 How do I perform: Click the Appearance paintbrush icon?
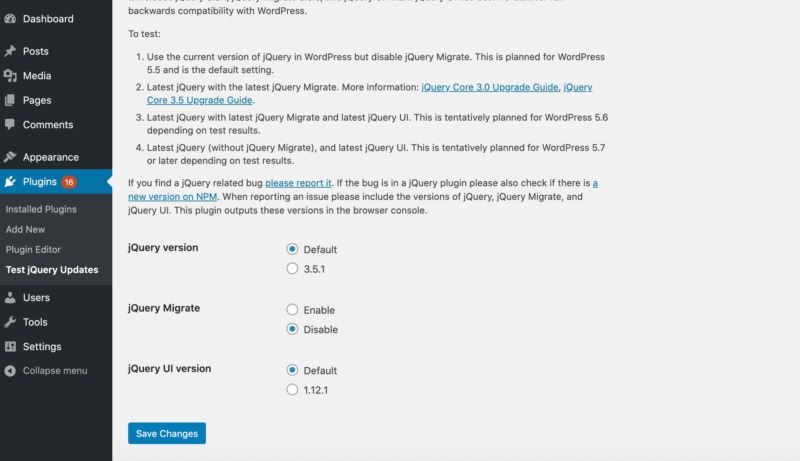(10, 157)
